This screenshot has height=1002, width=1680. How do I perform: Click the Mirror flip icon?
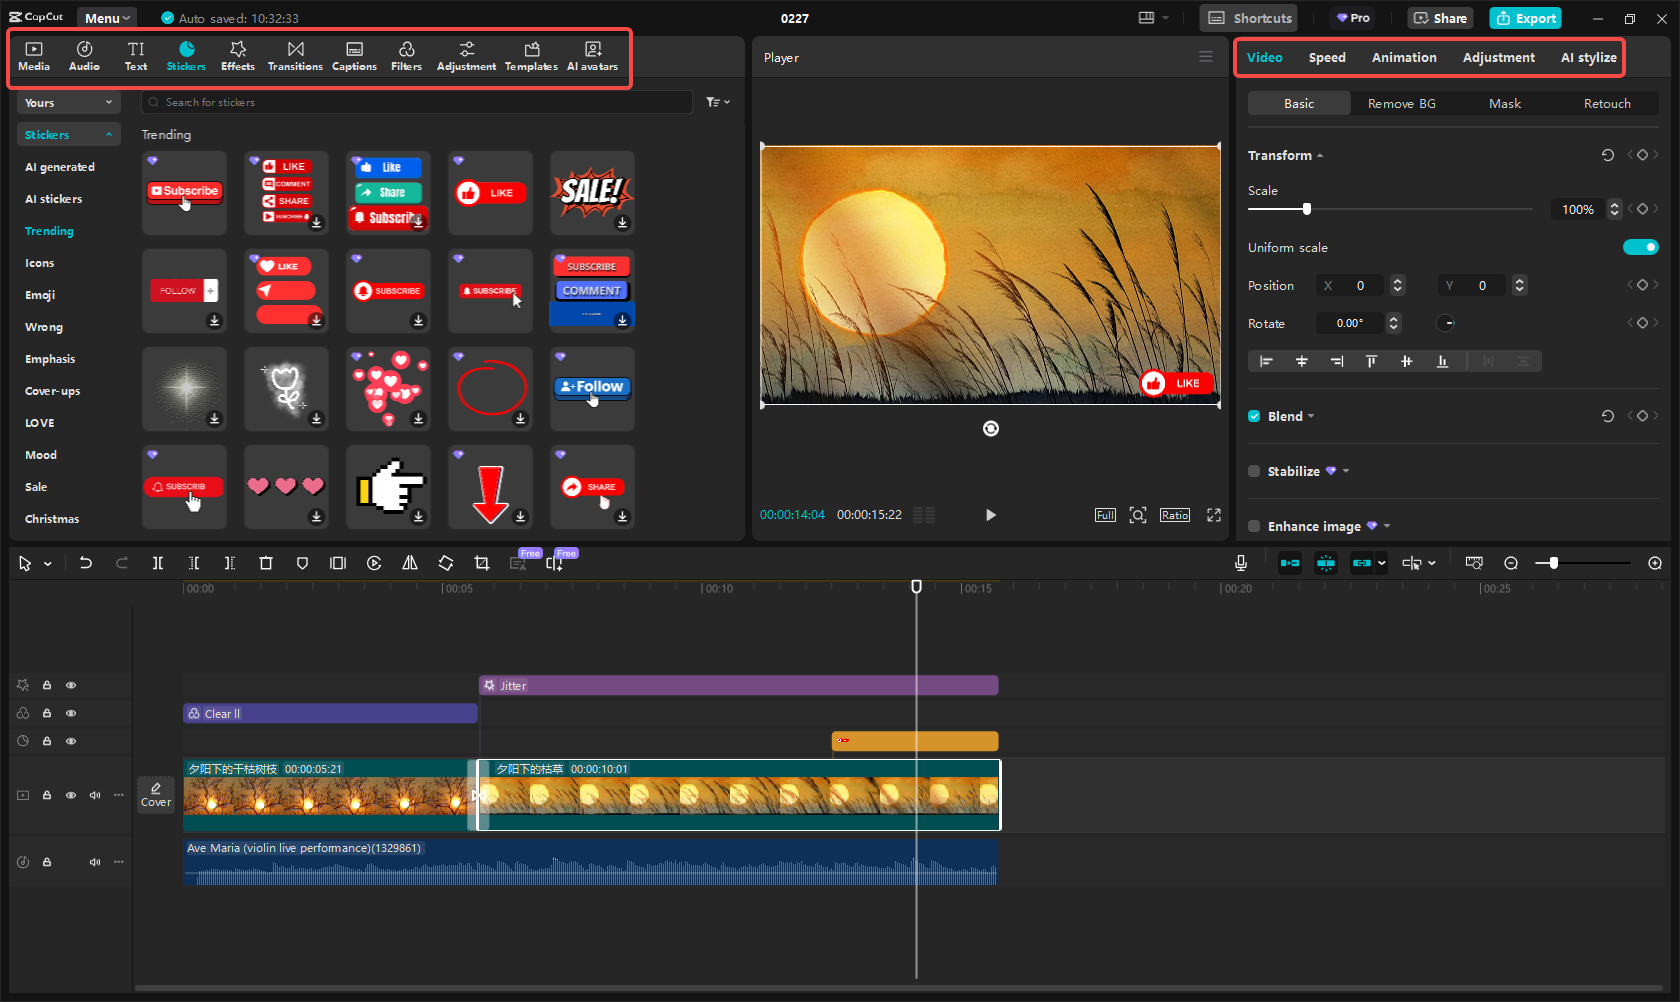pos(410,563)
